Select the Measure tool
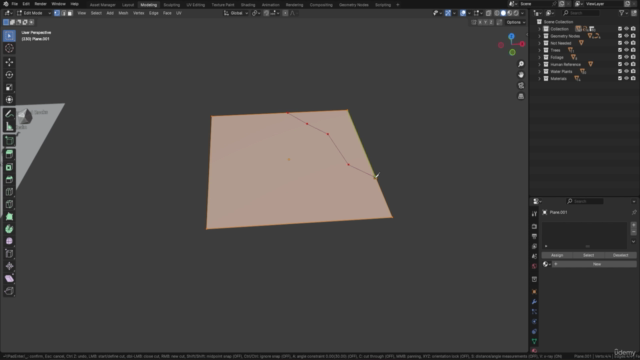This screenshot has height=360, width=640. point(9,126)
